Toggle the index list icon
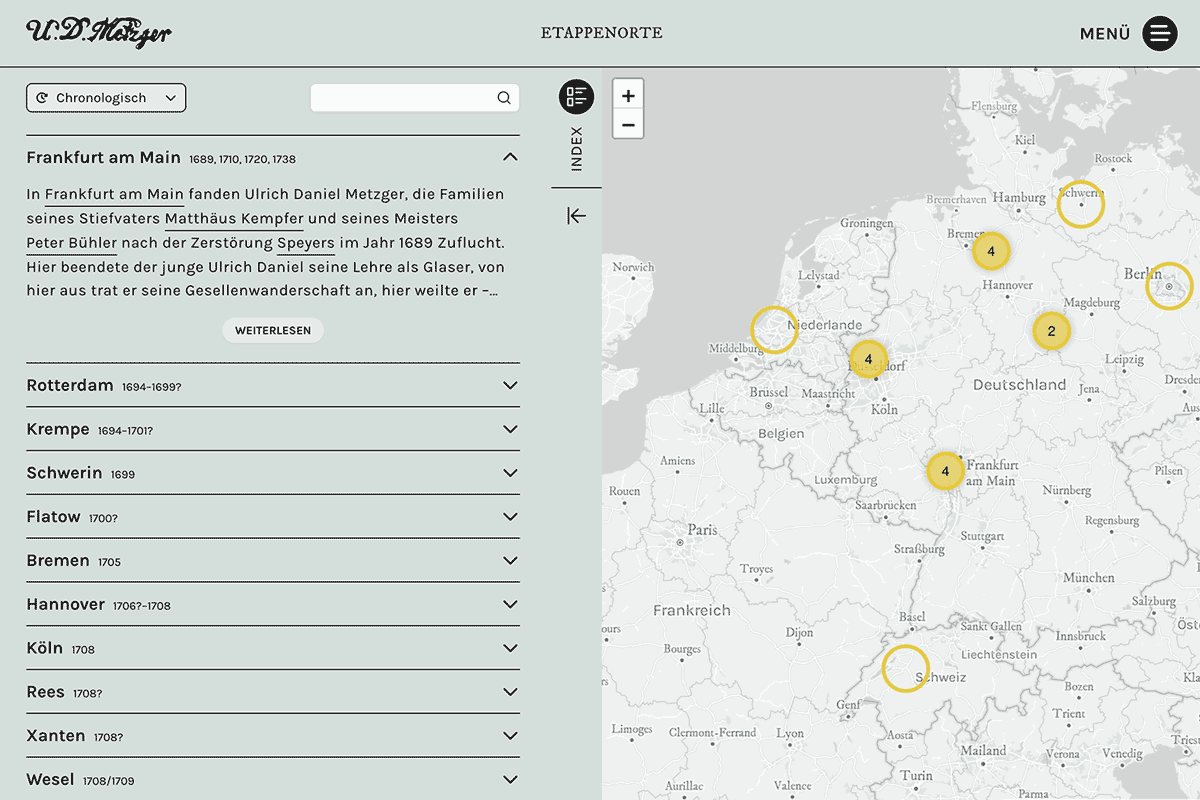 [576, 97]
